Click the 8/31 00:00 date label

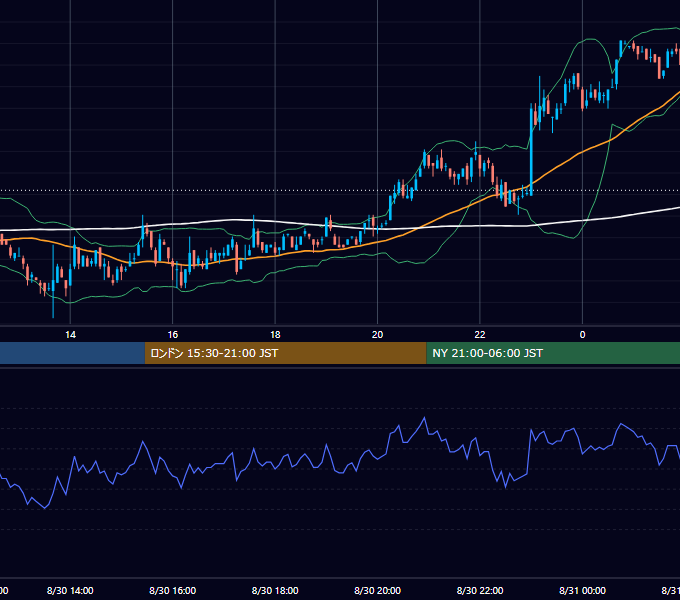[582, 590]
